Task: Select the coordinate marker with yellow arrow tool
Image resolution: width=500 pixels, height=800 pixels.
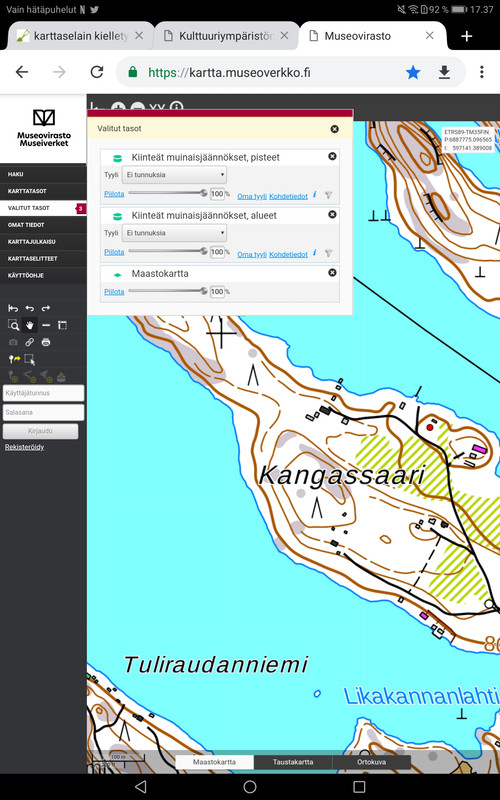Action: (x=14, y=359)
